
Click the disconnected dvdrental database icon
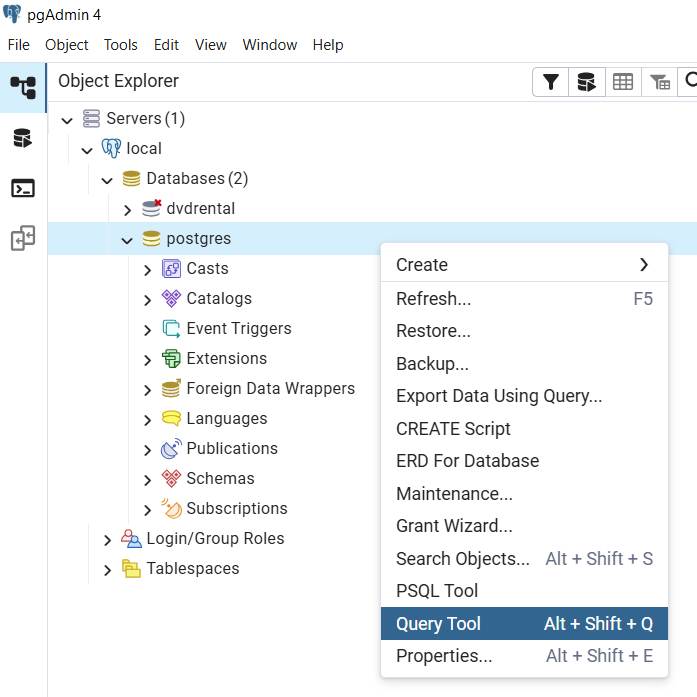151,208
